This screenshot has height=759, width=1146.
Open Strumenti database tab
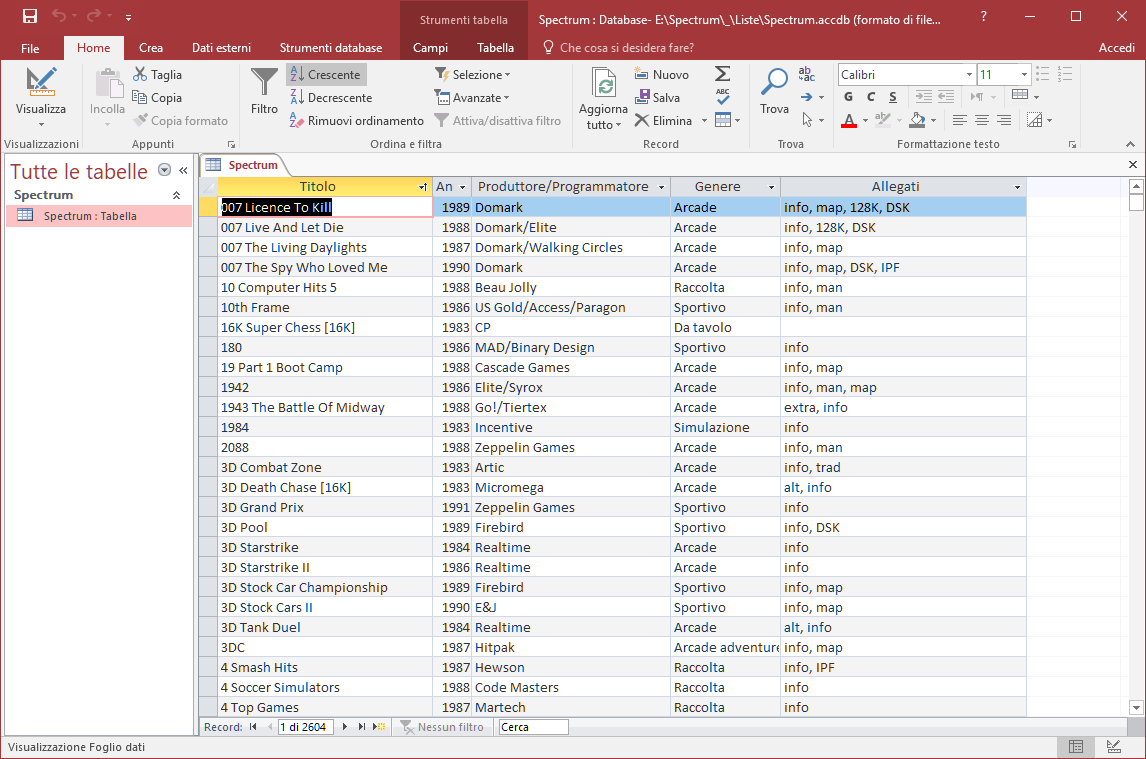point(330,48)
